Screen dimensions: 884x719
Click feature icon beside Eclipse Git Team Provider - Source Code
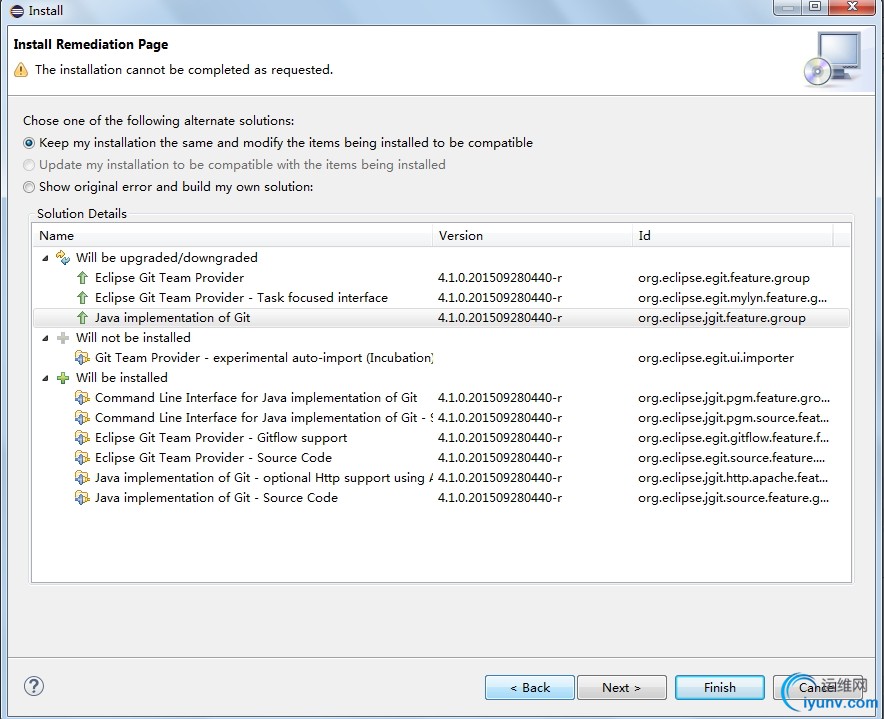pos(82,458)
